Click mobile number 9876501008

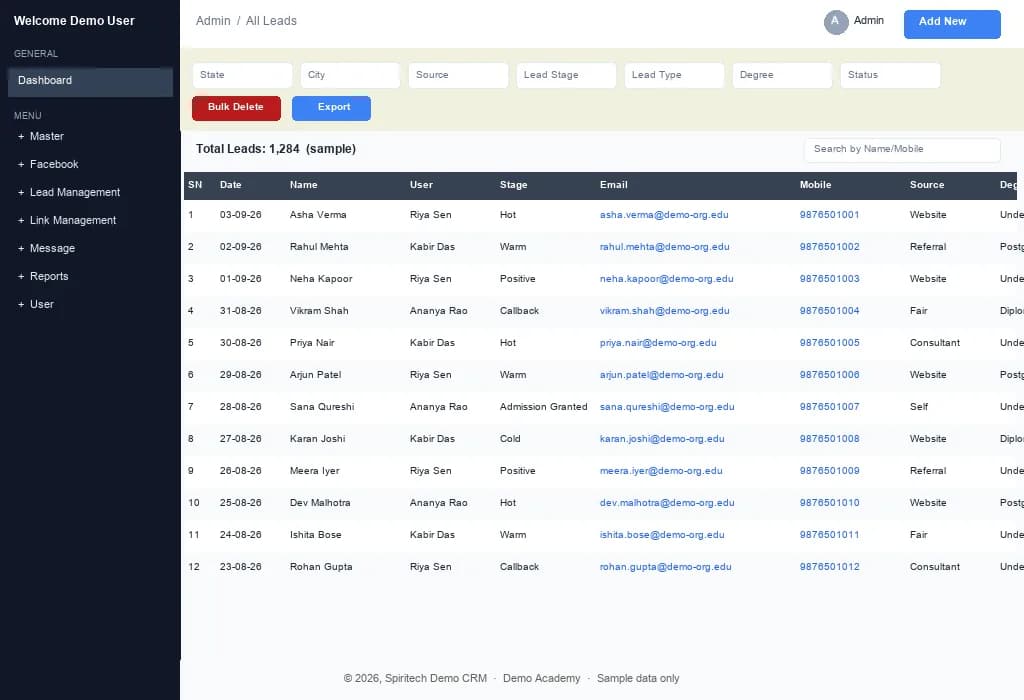(829, 439)
